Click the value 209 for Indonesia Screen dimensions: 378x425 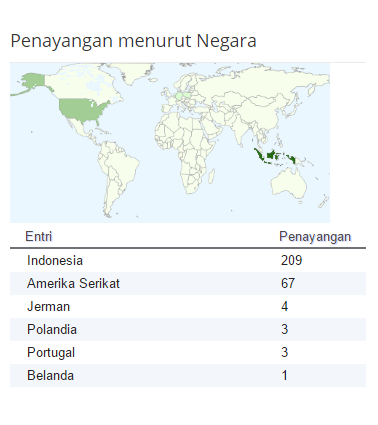pos(291,260)
